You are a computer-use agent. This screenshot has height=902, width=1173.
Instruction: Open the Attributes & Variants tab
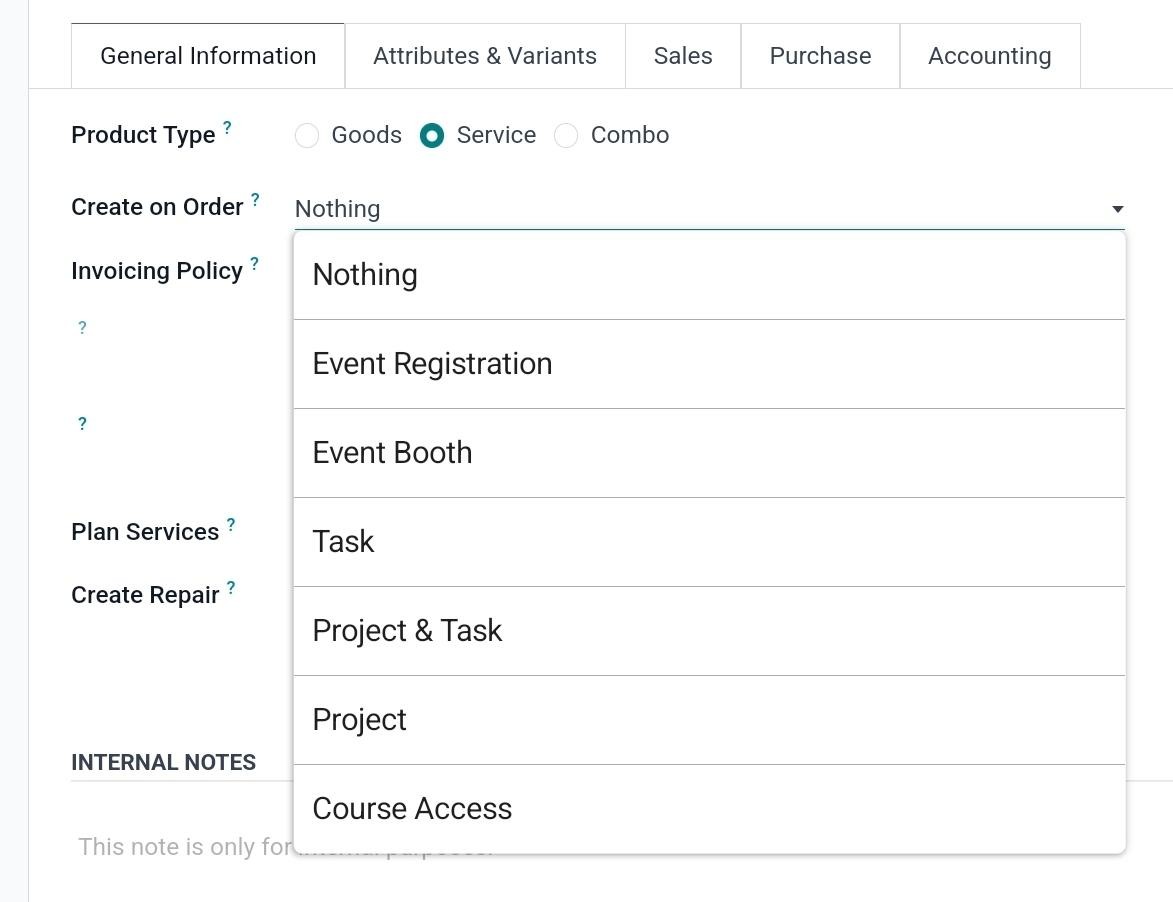pos(485,56)
